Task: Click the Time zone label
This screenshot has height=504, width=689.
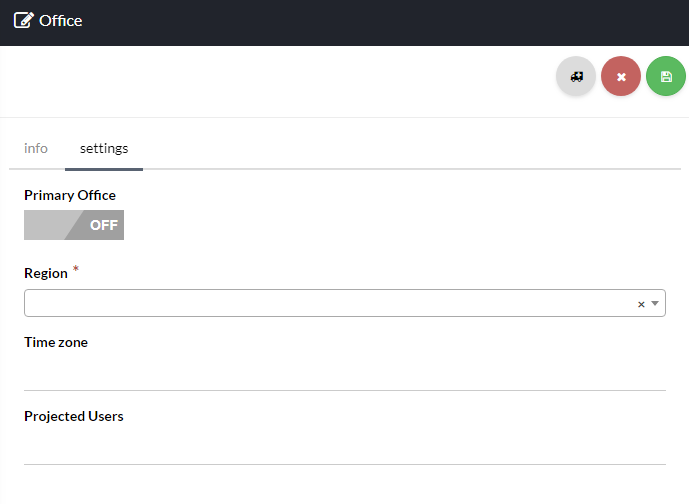Action: point(56,342)
